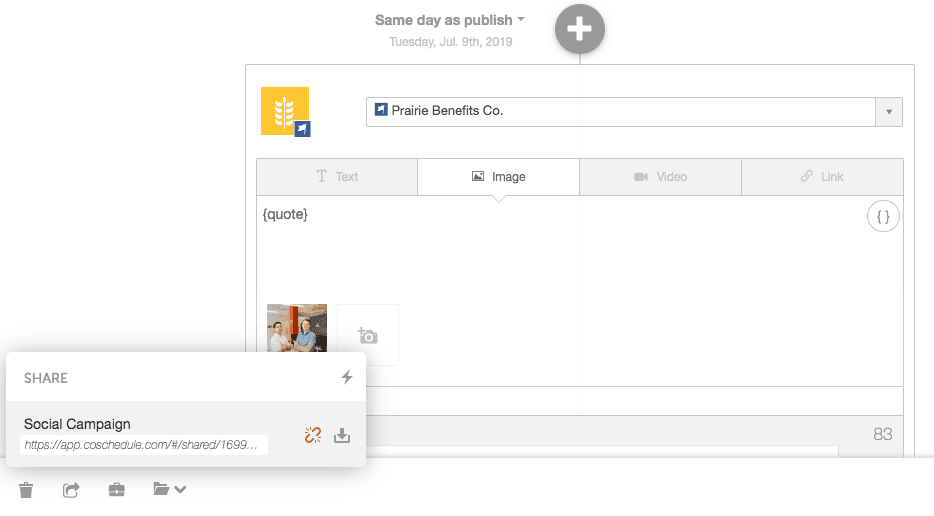Viewport: 934px width, 516px height.
Task: Click the add photo camera icon
Action: [368, 335]
